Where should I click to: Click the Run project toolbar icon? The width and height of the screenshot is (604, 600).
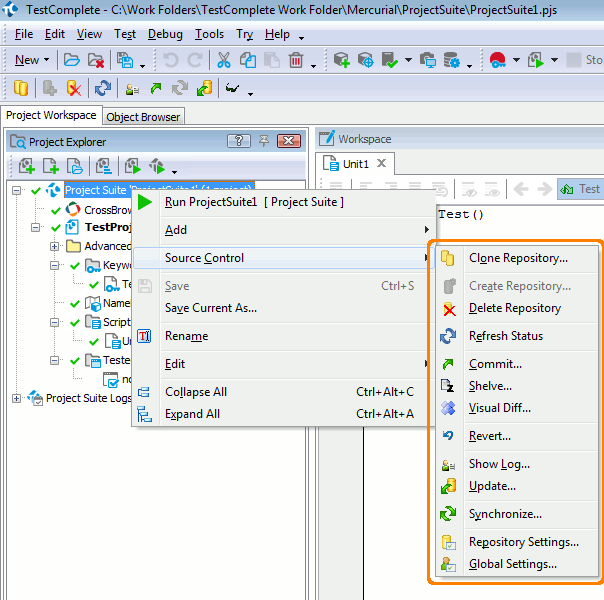click(x=536, y=60)
